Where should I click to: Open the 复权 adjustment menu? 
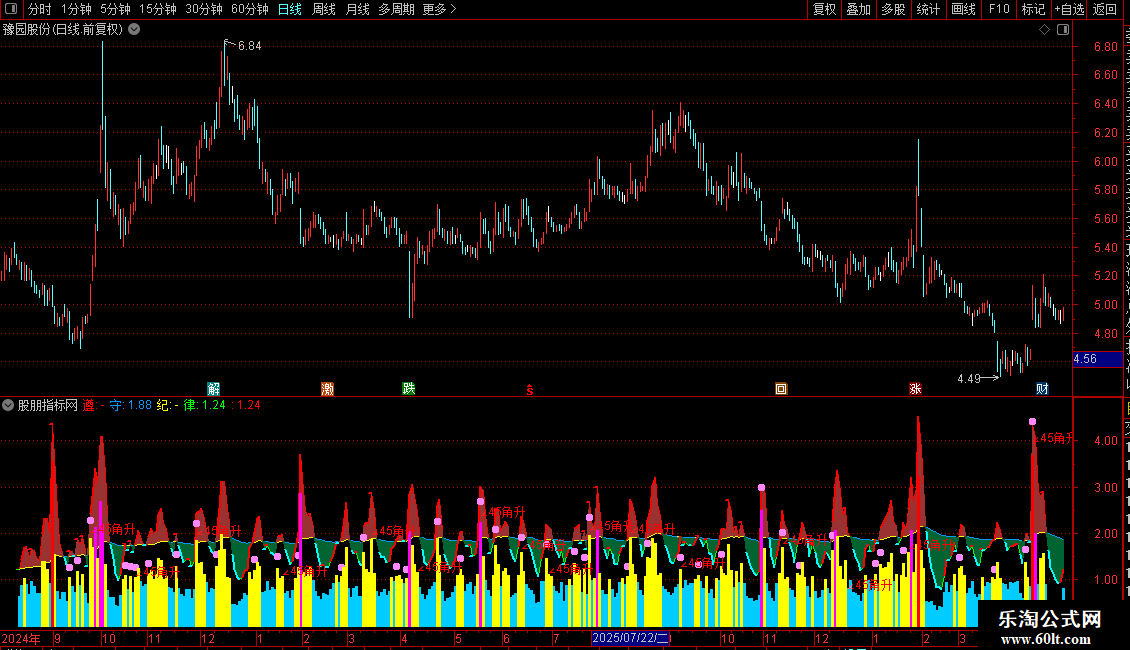[824, 9]
